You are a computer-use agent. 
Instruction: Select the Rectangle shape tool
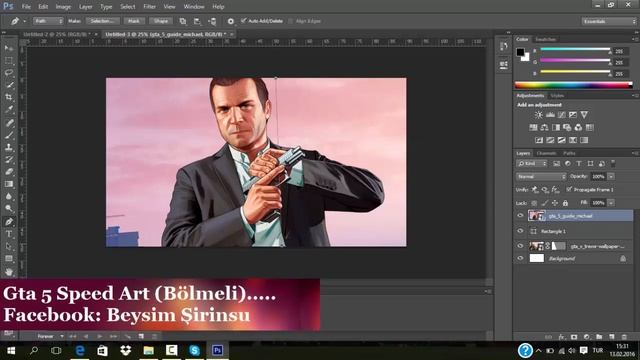9,259
